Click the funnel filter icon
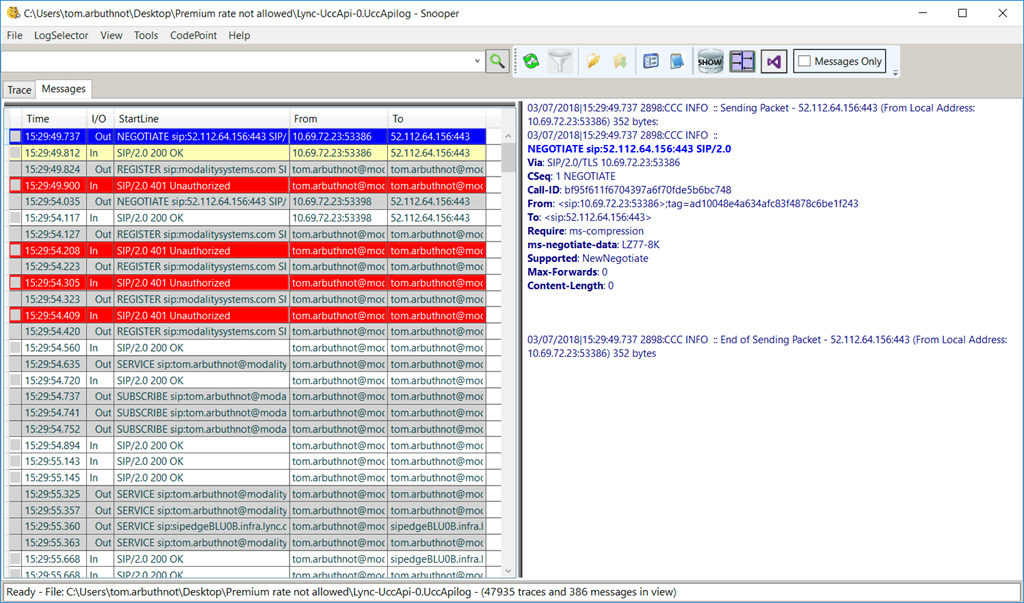 [x=560, y=62]
